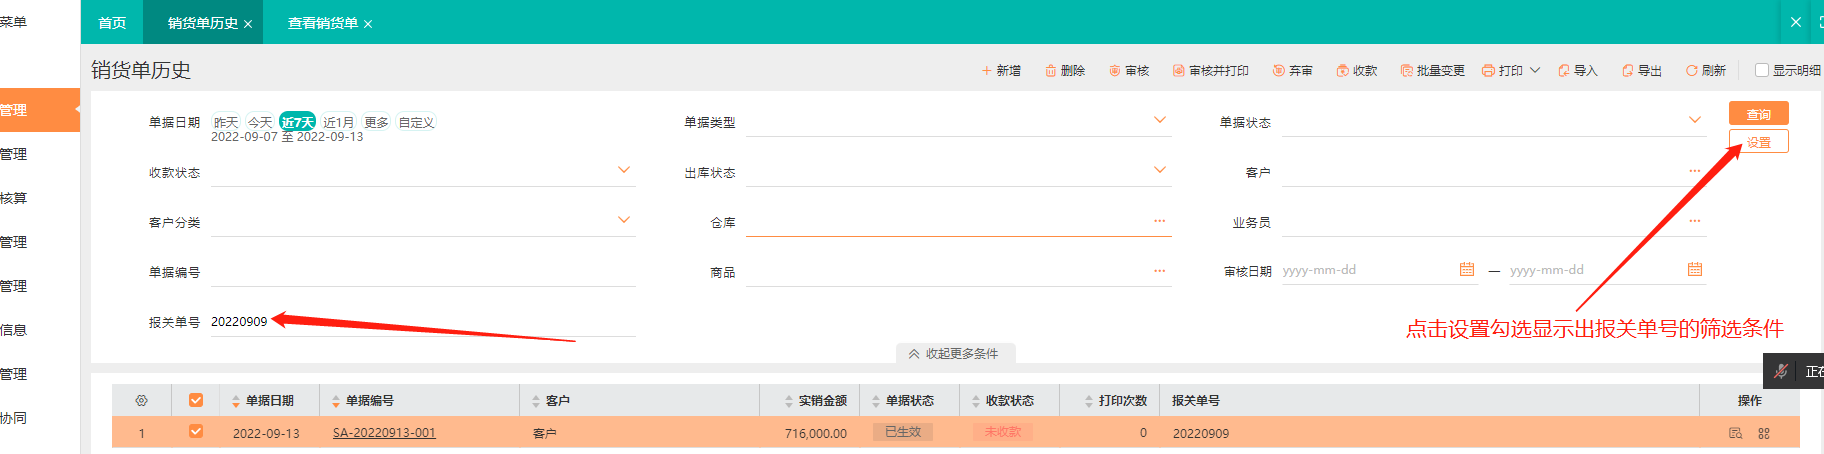
Task: Toggle the select-all header checkbox
Action: tap(196, 400)
